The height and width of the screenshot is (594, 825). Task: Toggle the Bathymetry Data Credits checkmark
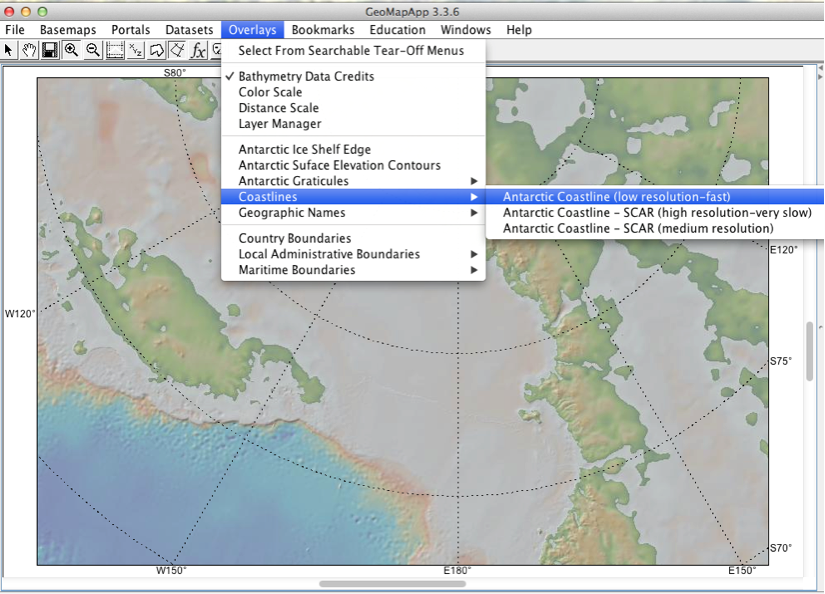point(306,75)
